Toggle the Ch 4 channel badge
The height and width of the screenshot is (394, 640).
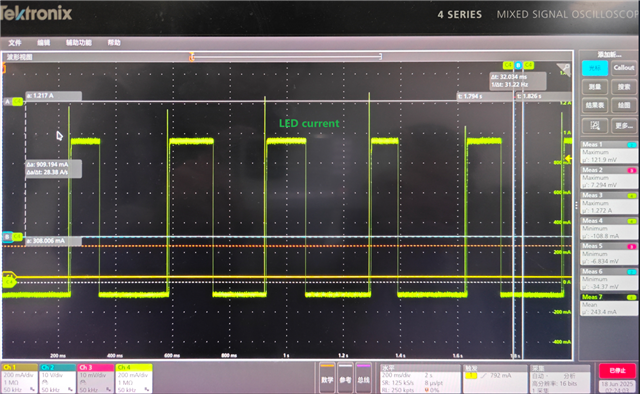(x=134, y=378)
